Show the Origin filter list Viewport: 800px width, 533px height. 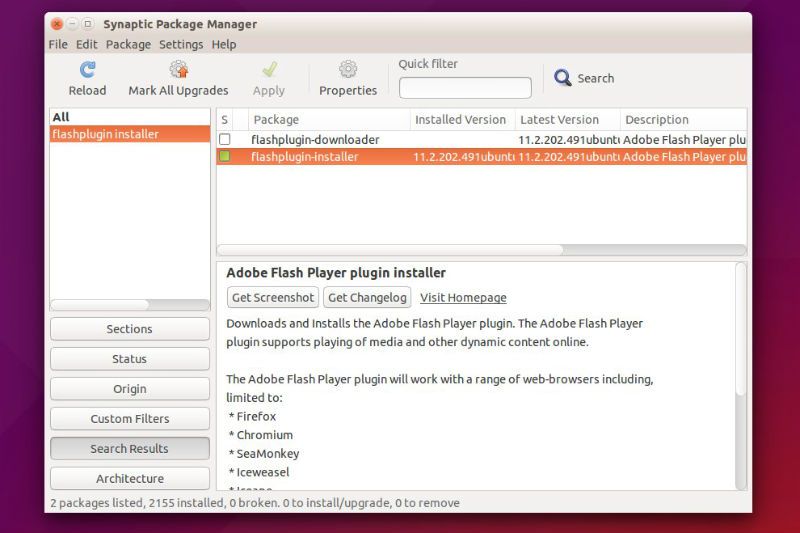[130, 389]
